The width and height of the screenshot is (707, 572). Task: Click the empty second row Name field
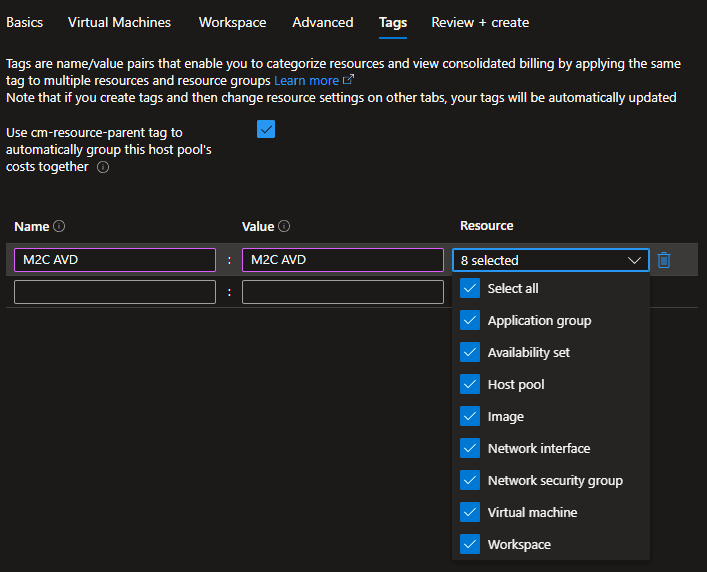click(x=115, y=292)
